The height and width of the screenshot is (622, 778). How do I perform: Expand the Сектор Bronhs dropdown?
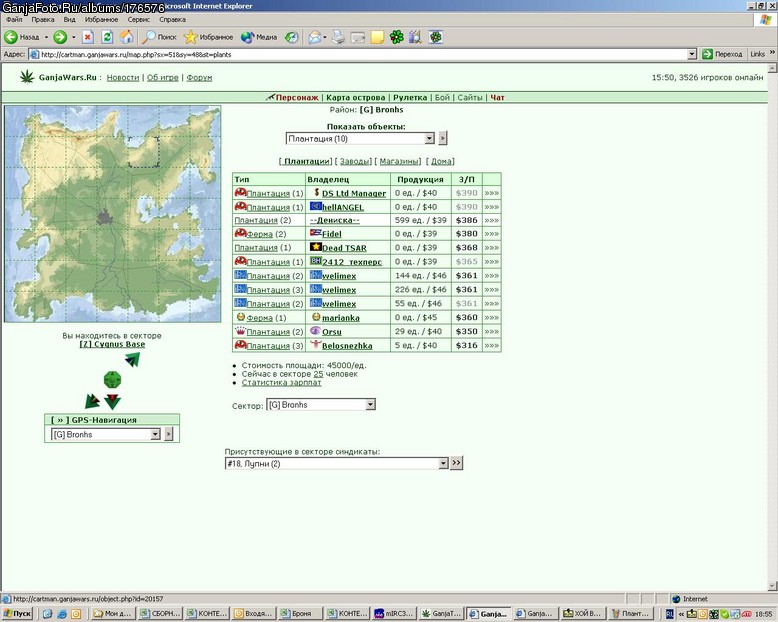[x=321, y=405]
